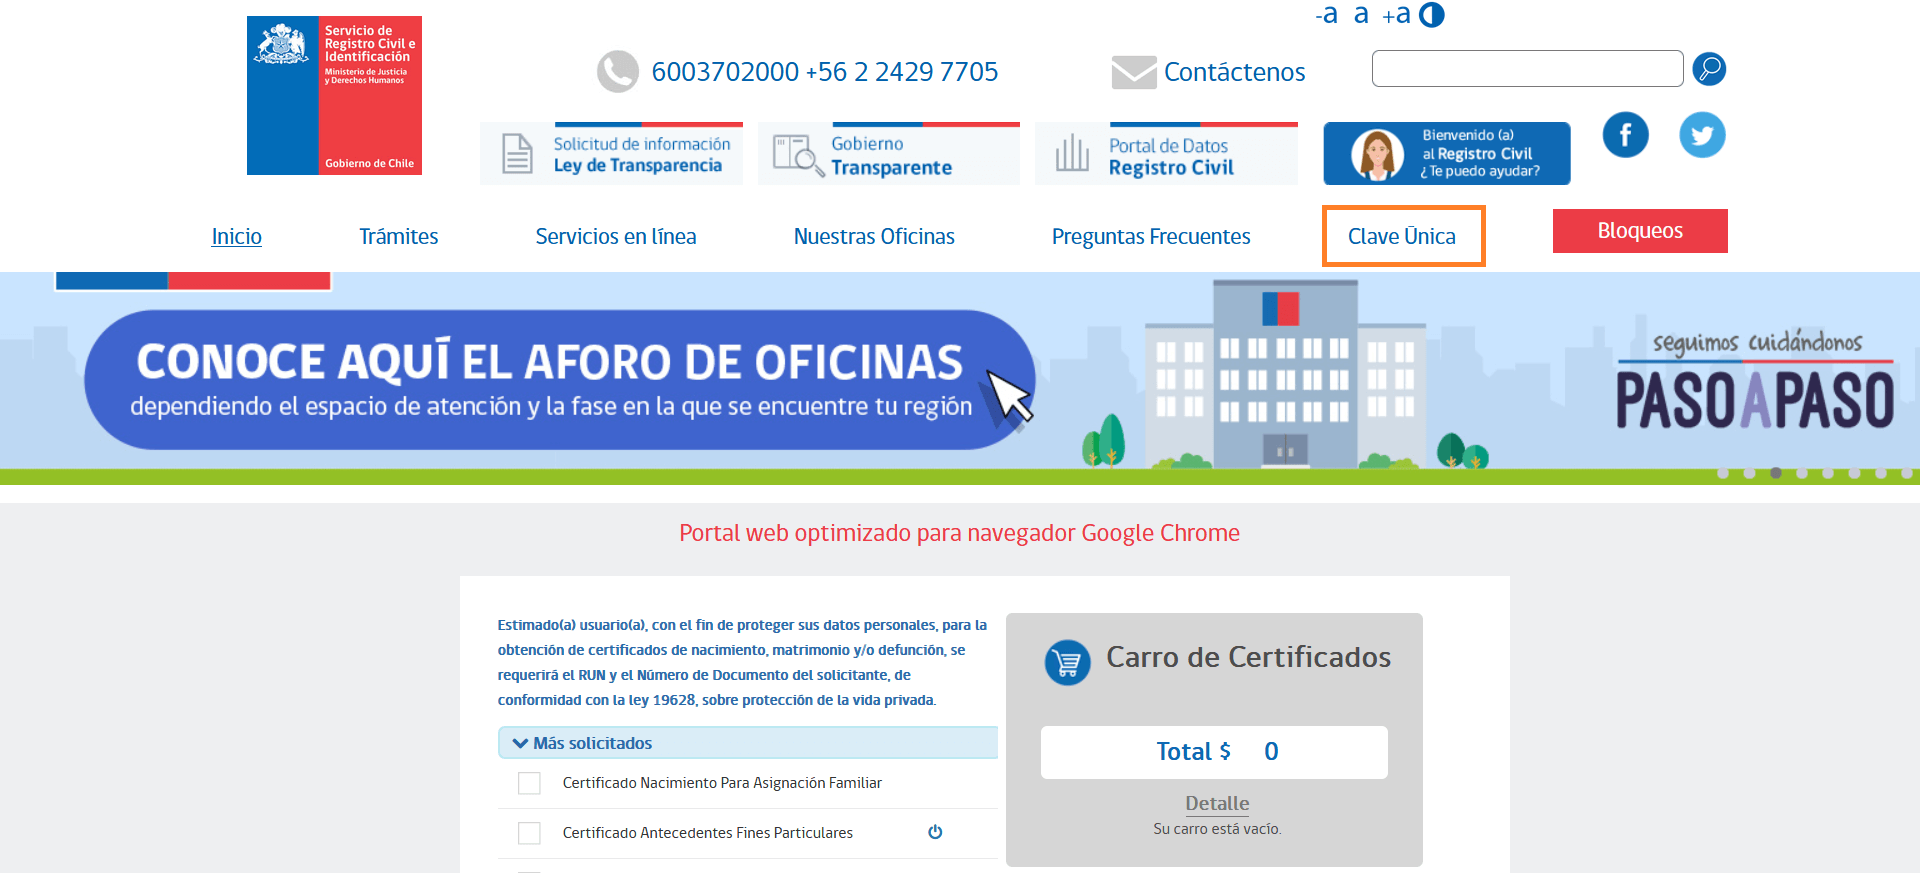This screenshot has height=873, width=1920.
Task: Decrease font size with -a
Action: click(x=1326, y=15)
